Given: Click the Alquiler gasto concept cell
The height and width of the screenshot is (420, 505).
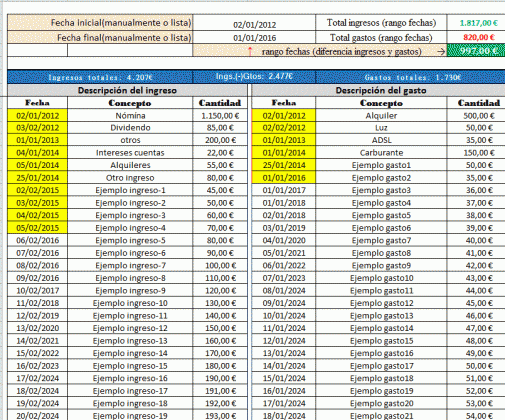Looking at the screenshot, I should [x=381, y=116].
